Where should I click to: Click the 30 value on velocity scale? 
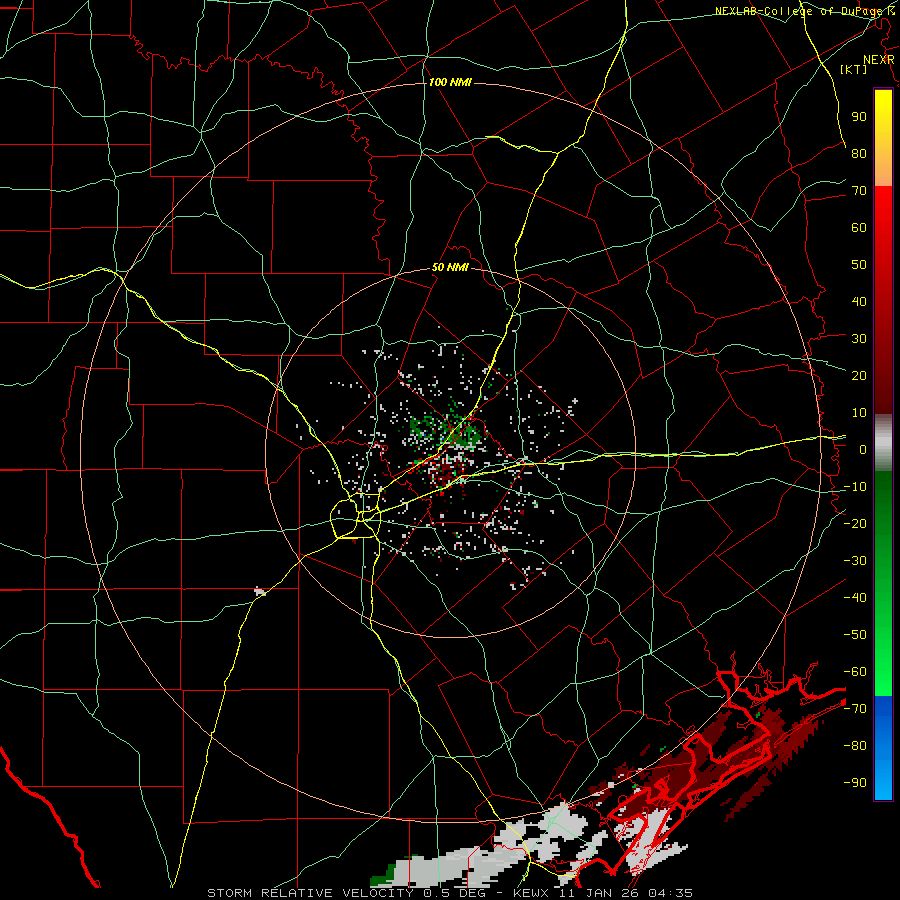[x=859, y=339]
